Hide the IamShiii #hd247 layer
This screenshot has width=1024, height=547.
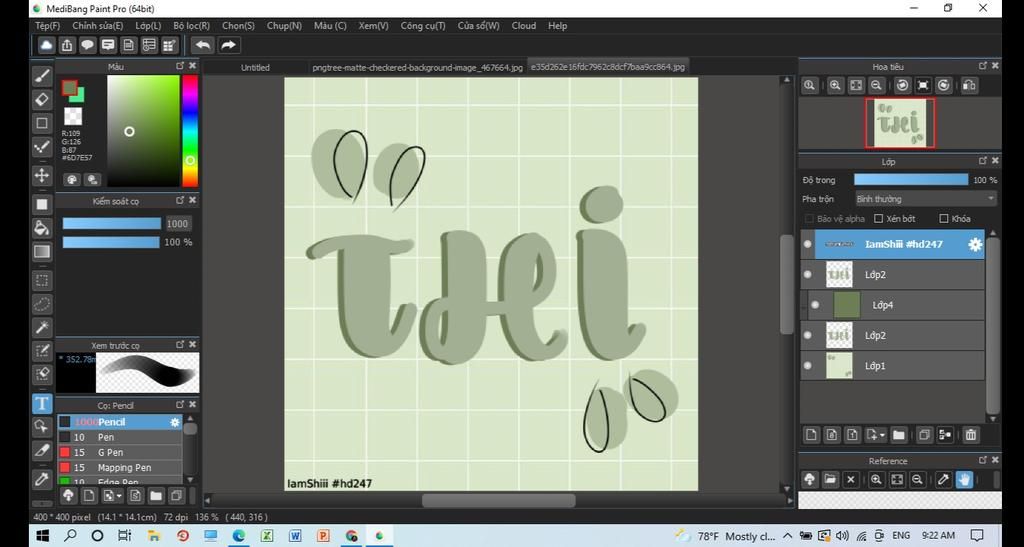pos(808,244)
